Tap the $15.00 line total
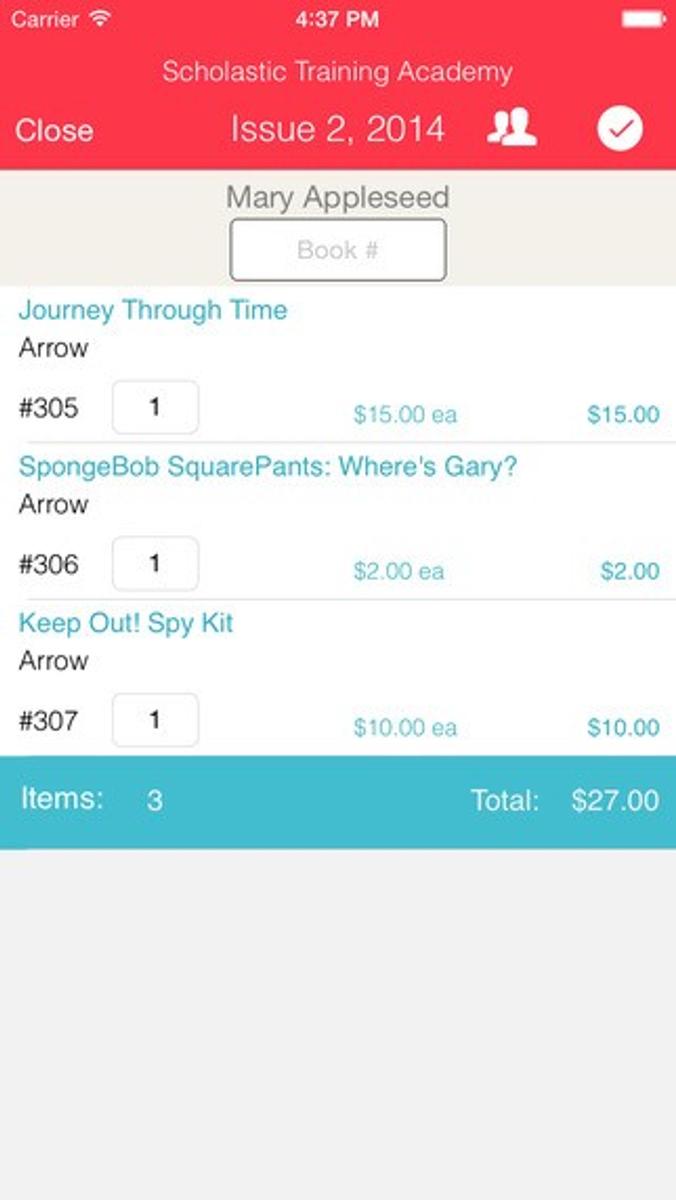Viewport: 676px width, 1200px height. (x=623, y=415)
